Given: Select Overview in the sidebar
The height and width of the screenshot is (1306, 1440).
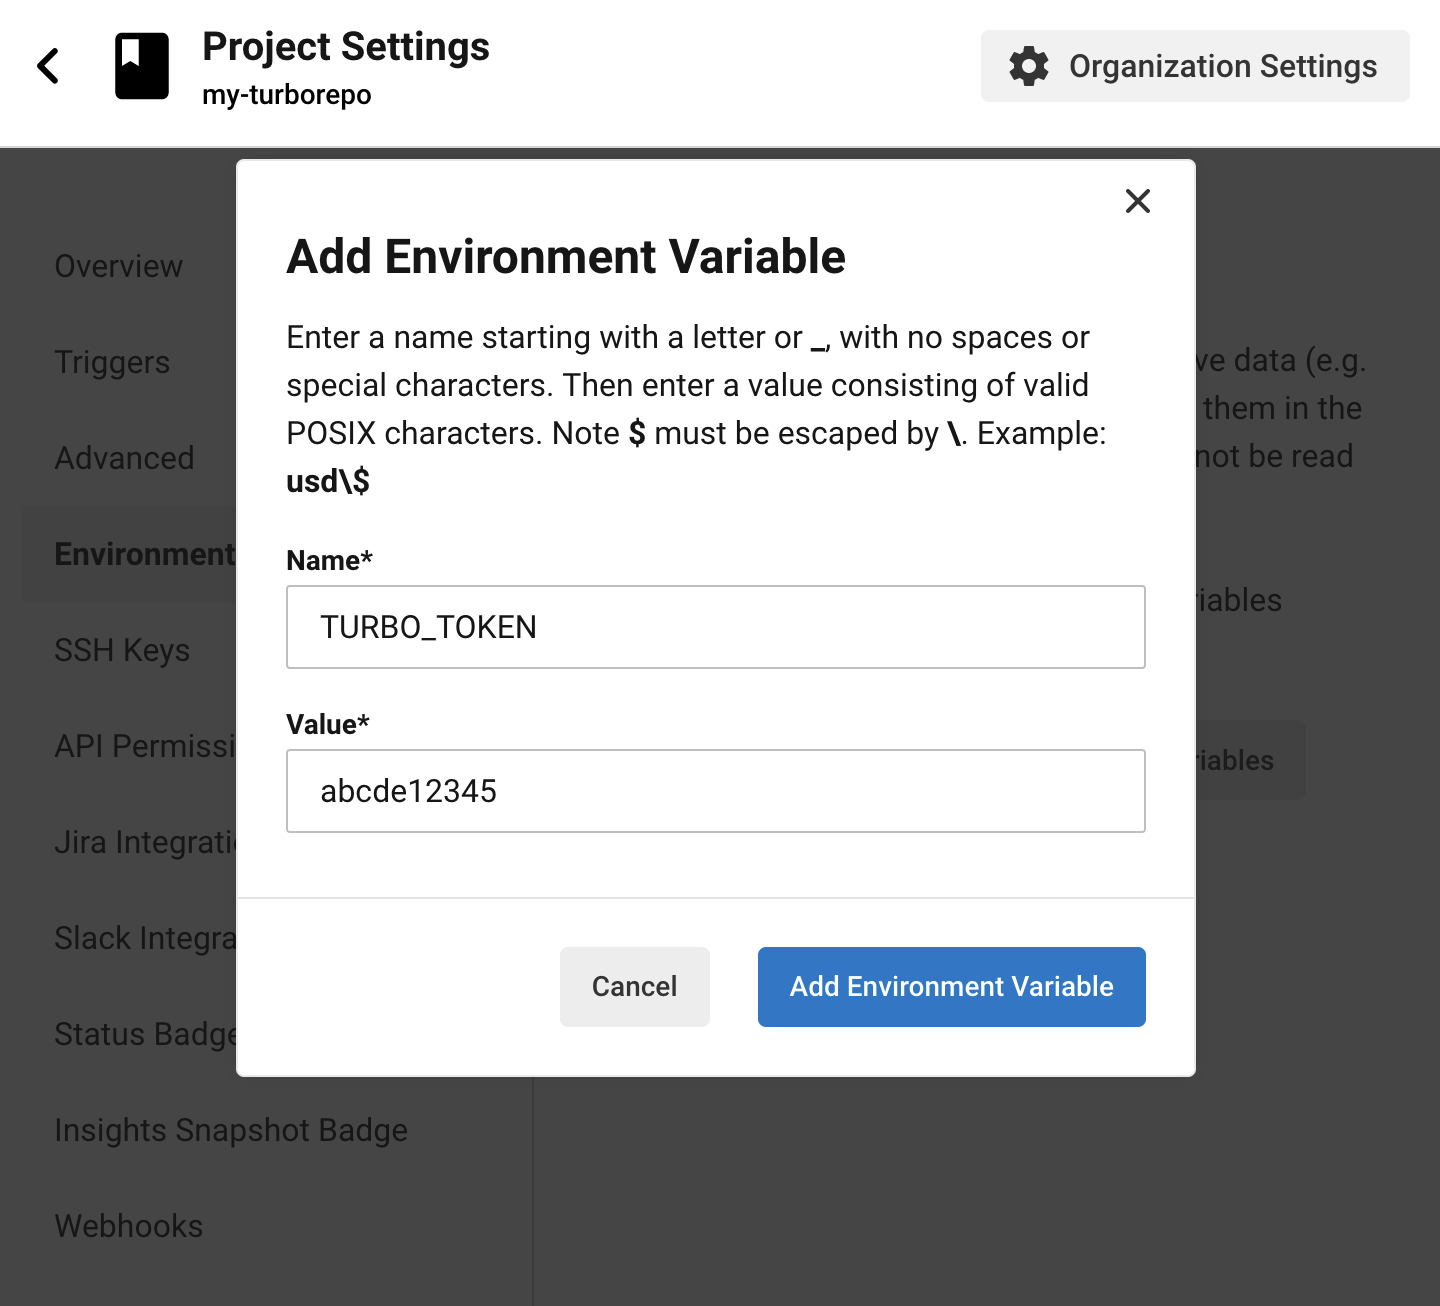Looking at the screenshot, I should click(x=118, y=266).
